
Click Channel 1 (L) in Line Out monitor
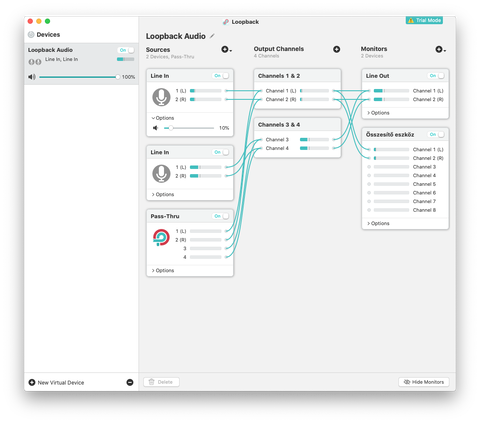[428, 91]
